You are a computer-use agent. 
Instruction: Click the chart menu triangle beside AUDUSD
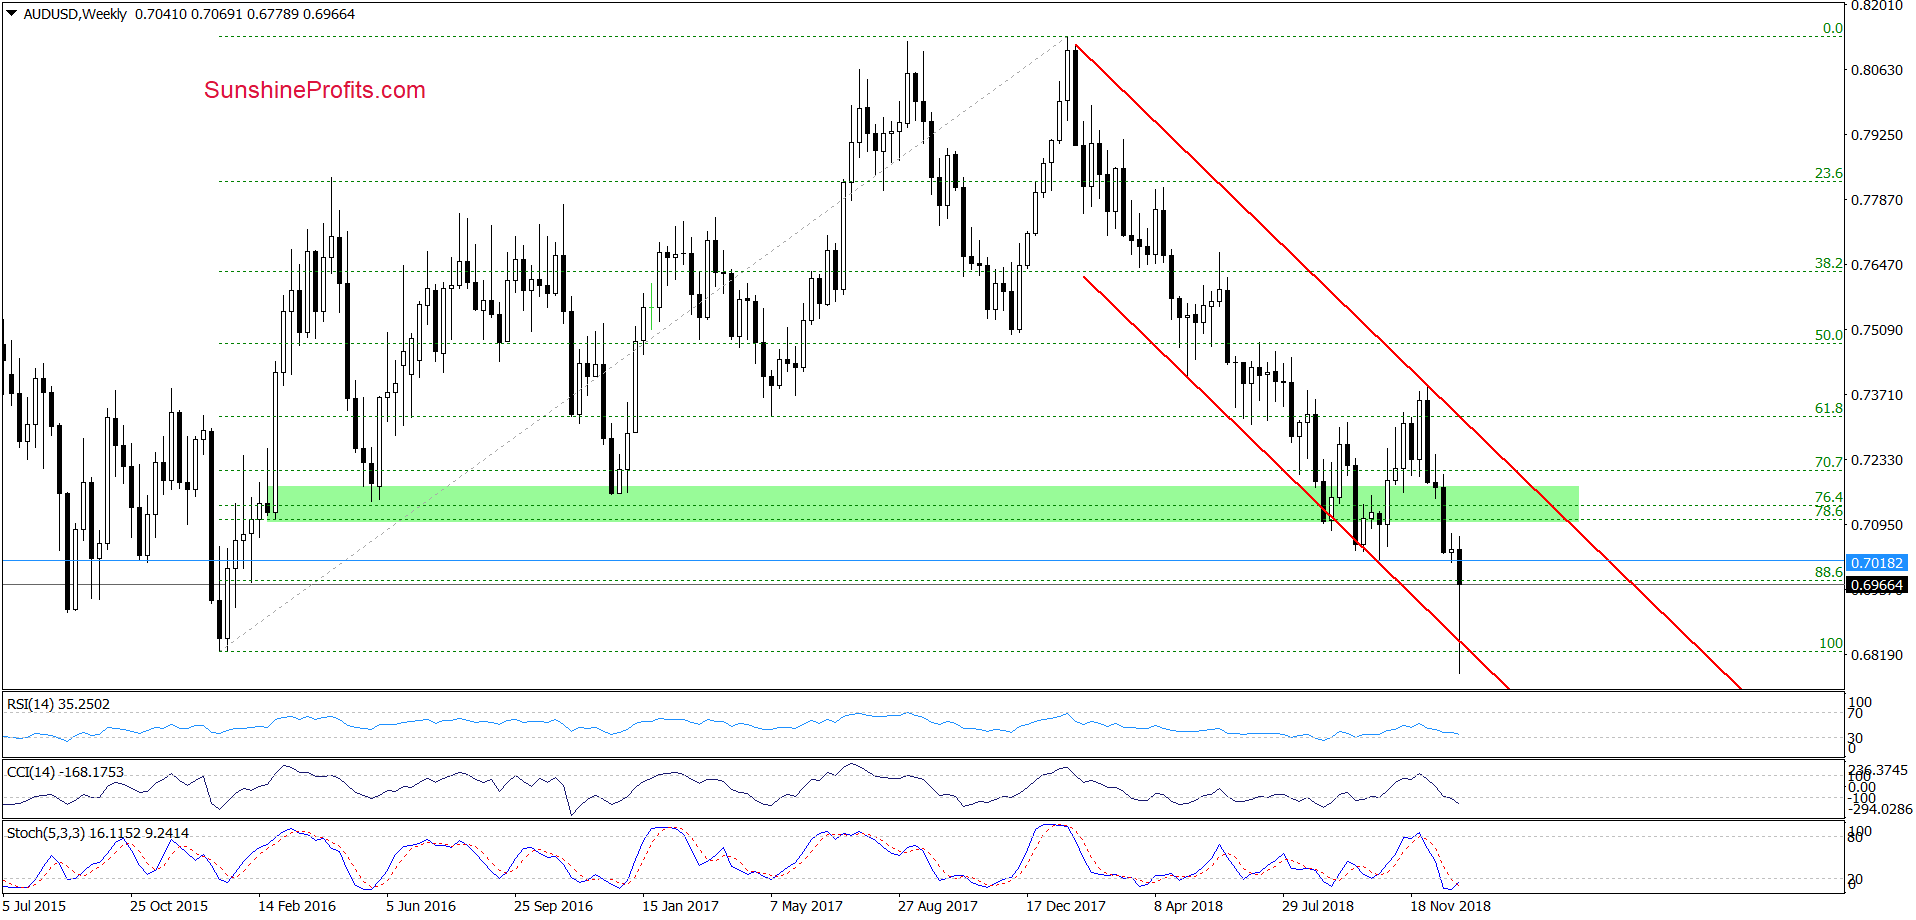coord(12,14)
